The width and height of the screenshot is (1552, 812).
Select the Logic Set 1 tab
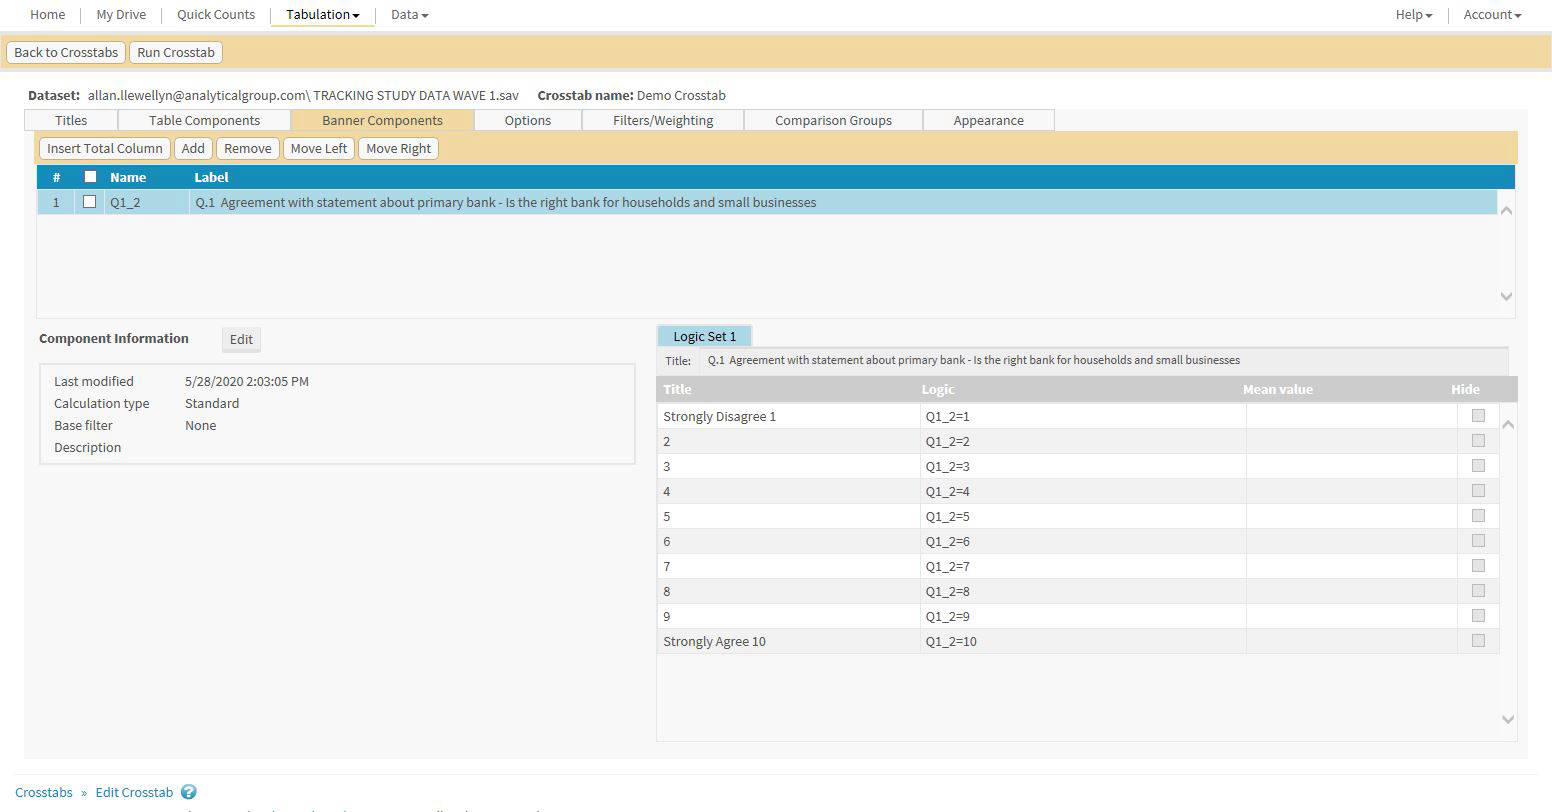pos(704,336)
